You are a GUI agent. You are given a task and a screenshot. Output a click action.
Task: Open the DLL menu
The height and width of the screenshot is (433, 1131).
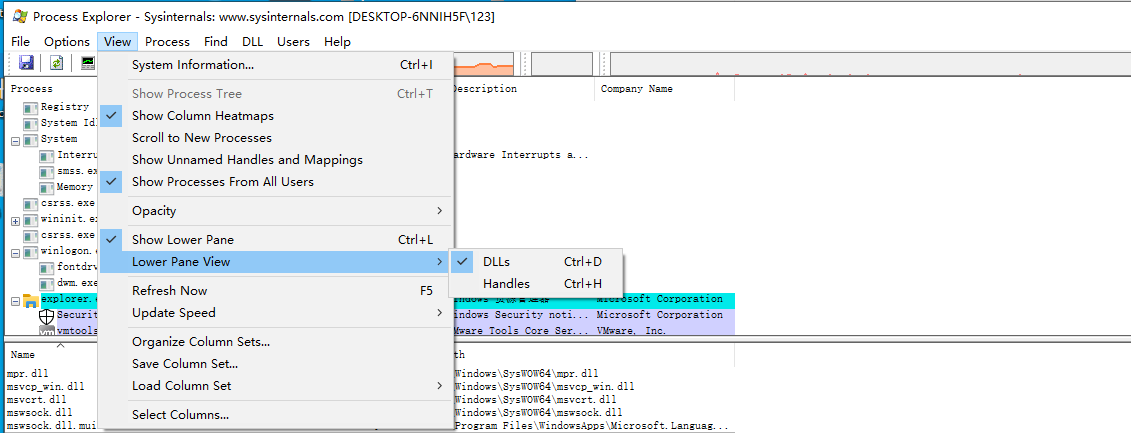point(252,42)
